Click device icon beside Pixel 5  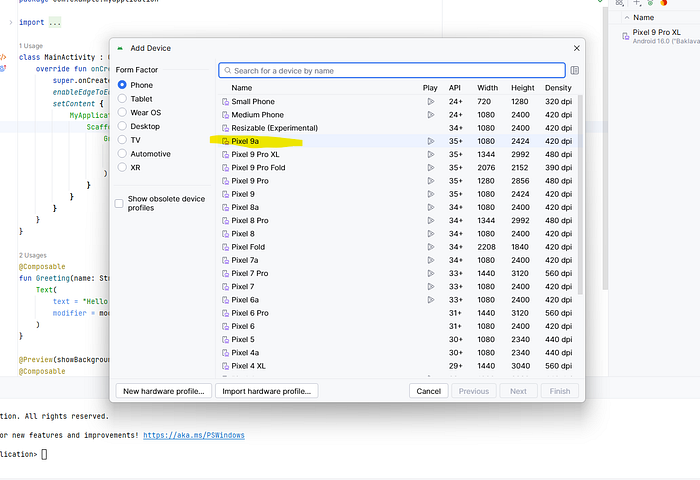point(225,339)
